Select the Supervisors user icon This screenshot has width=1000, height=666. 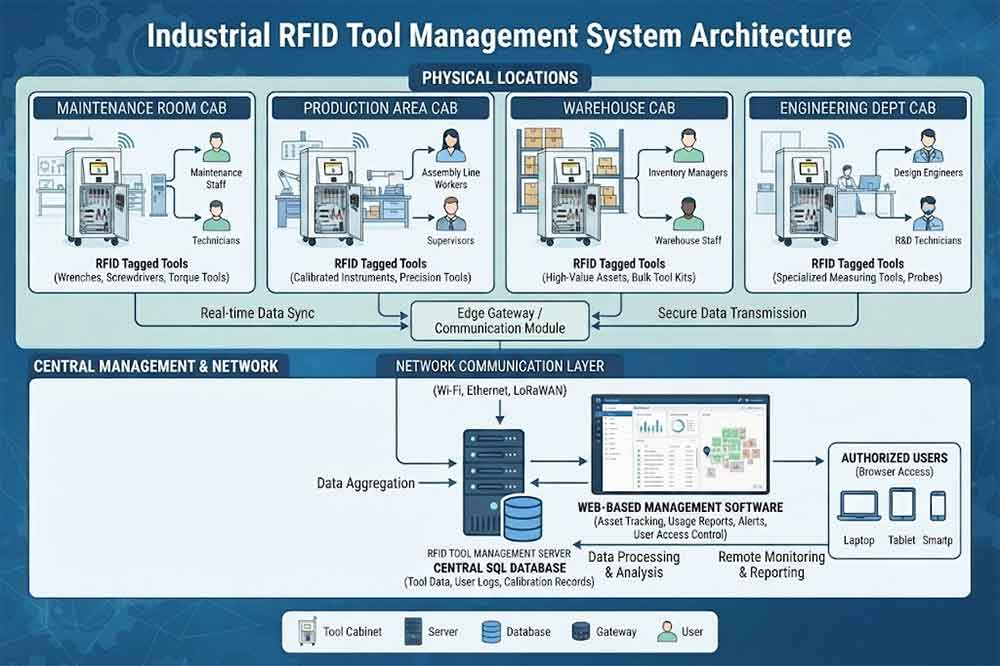451,214
